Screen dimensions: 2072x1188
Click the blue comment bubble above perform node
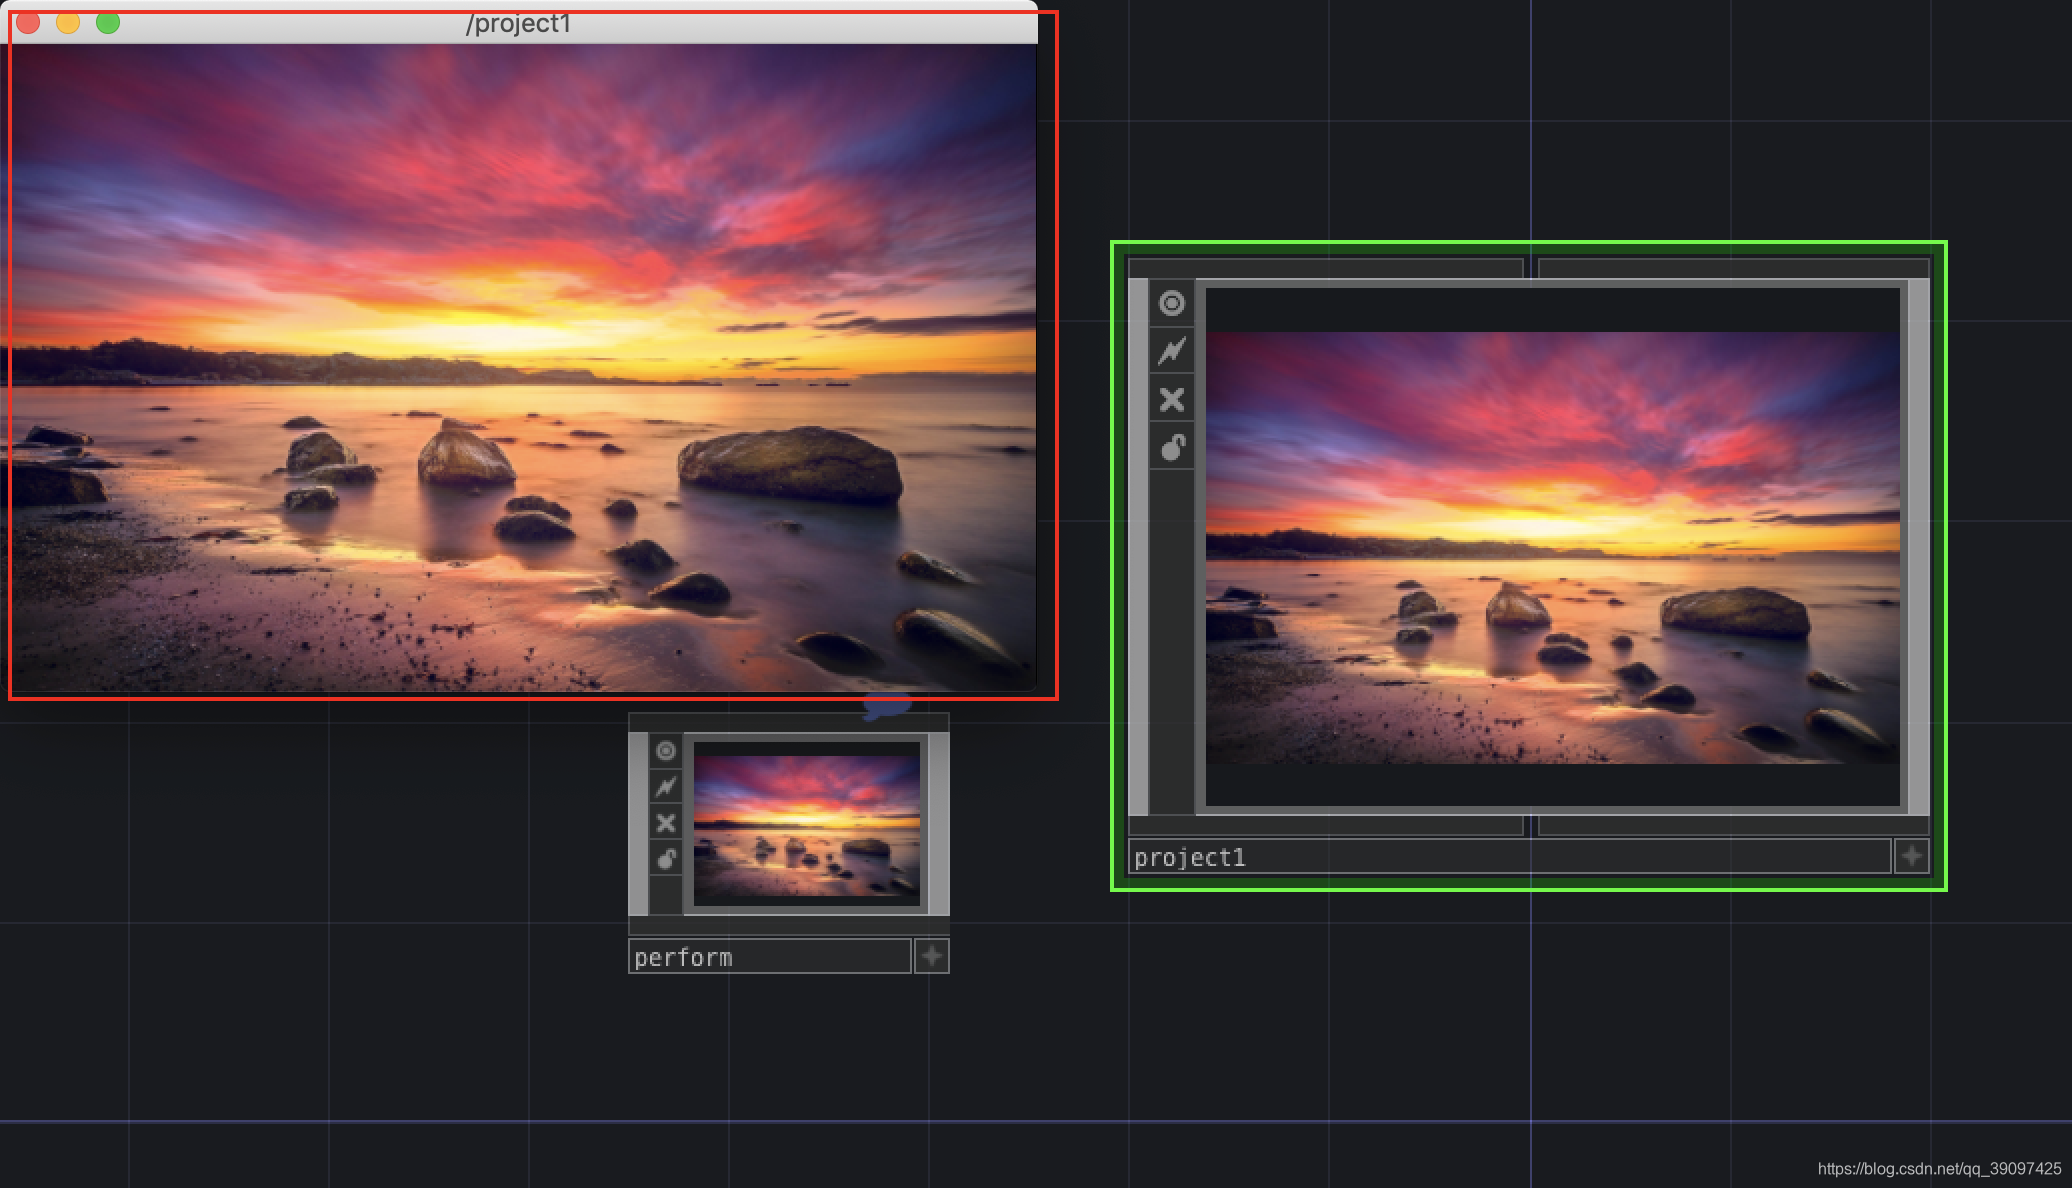(x=886, y=707)
